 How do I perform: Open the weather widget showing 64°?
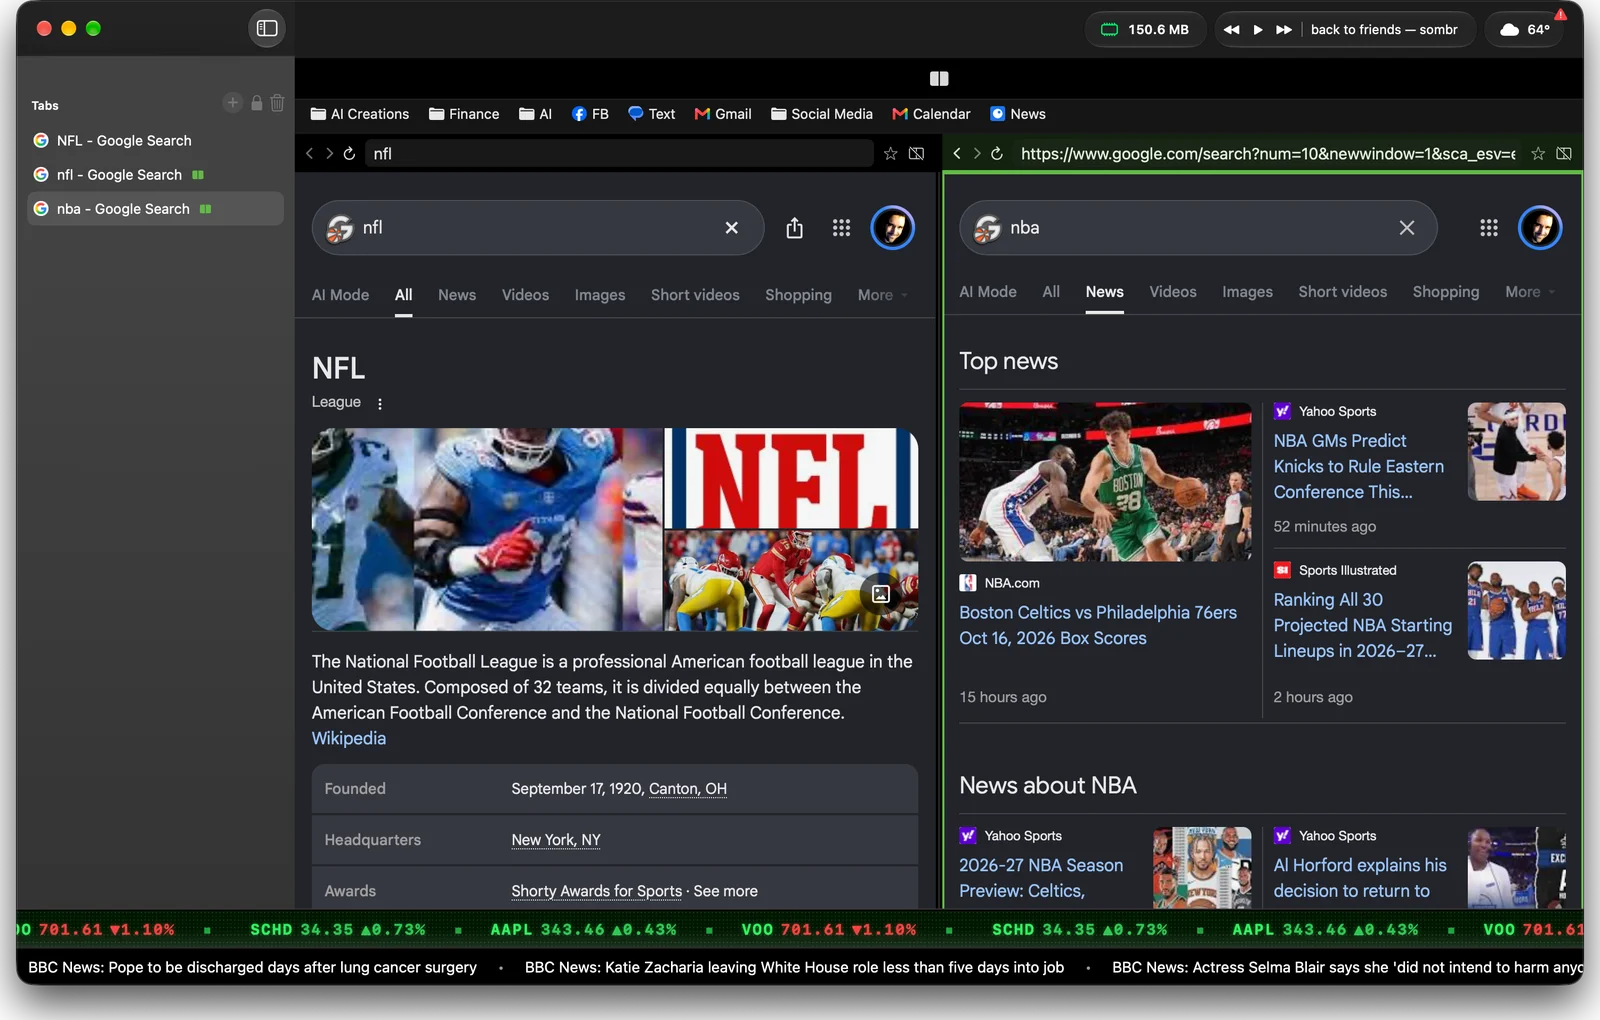point(1525,29)
